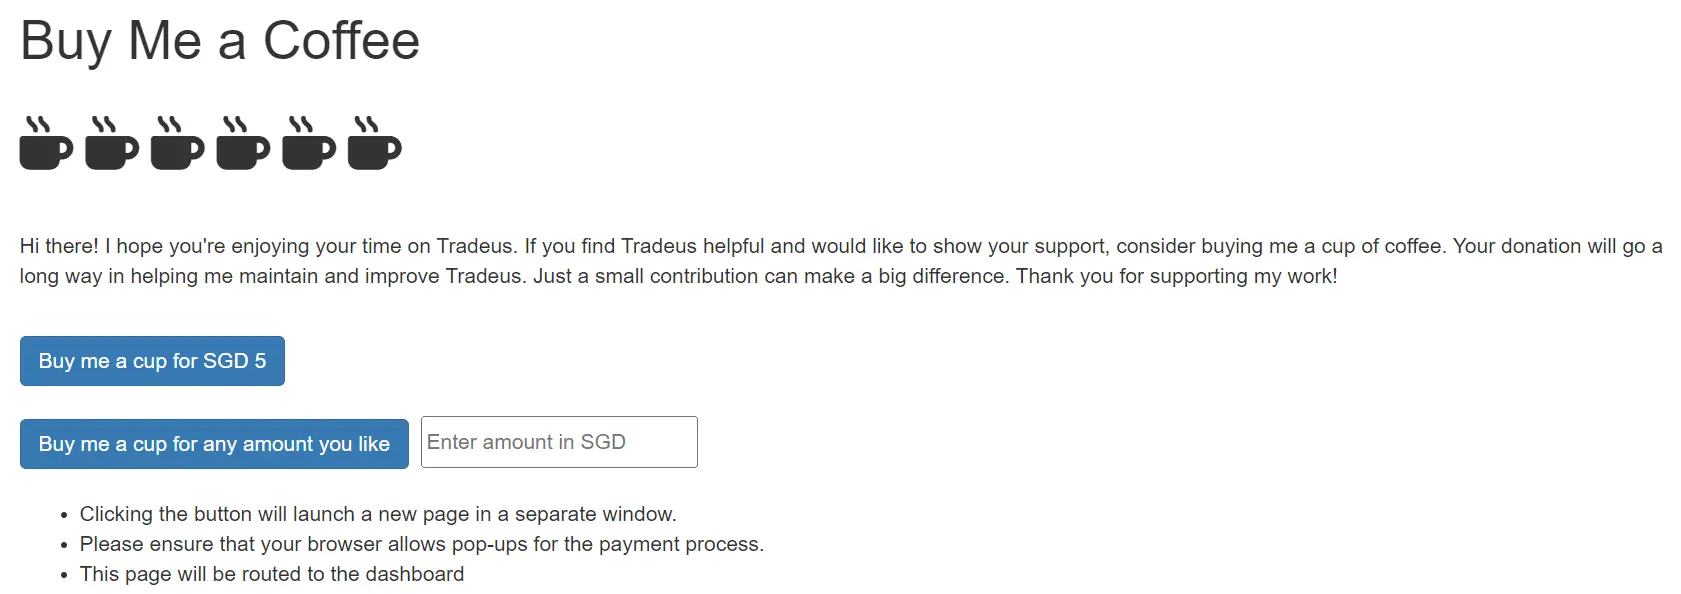Click the bullet about routing to the dashboard

(x=272, y=574)
